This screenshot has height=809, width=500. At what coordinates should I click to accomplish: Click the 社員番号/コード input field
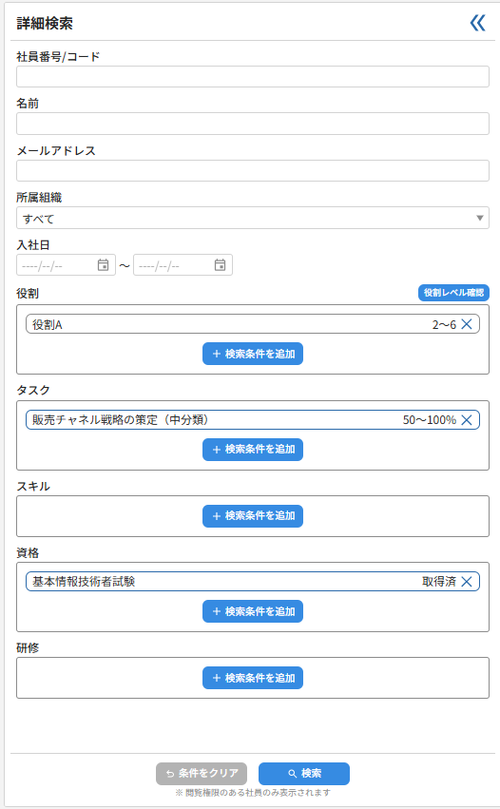(253, 77)
